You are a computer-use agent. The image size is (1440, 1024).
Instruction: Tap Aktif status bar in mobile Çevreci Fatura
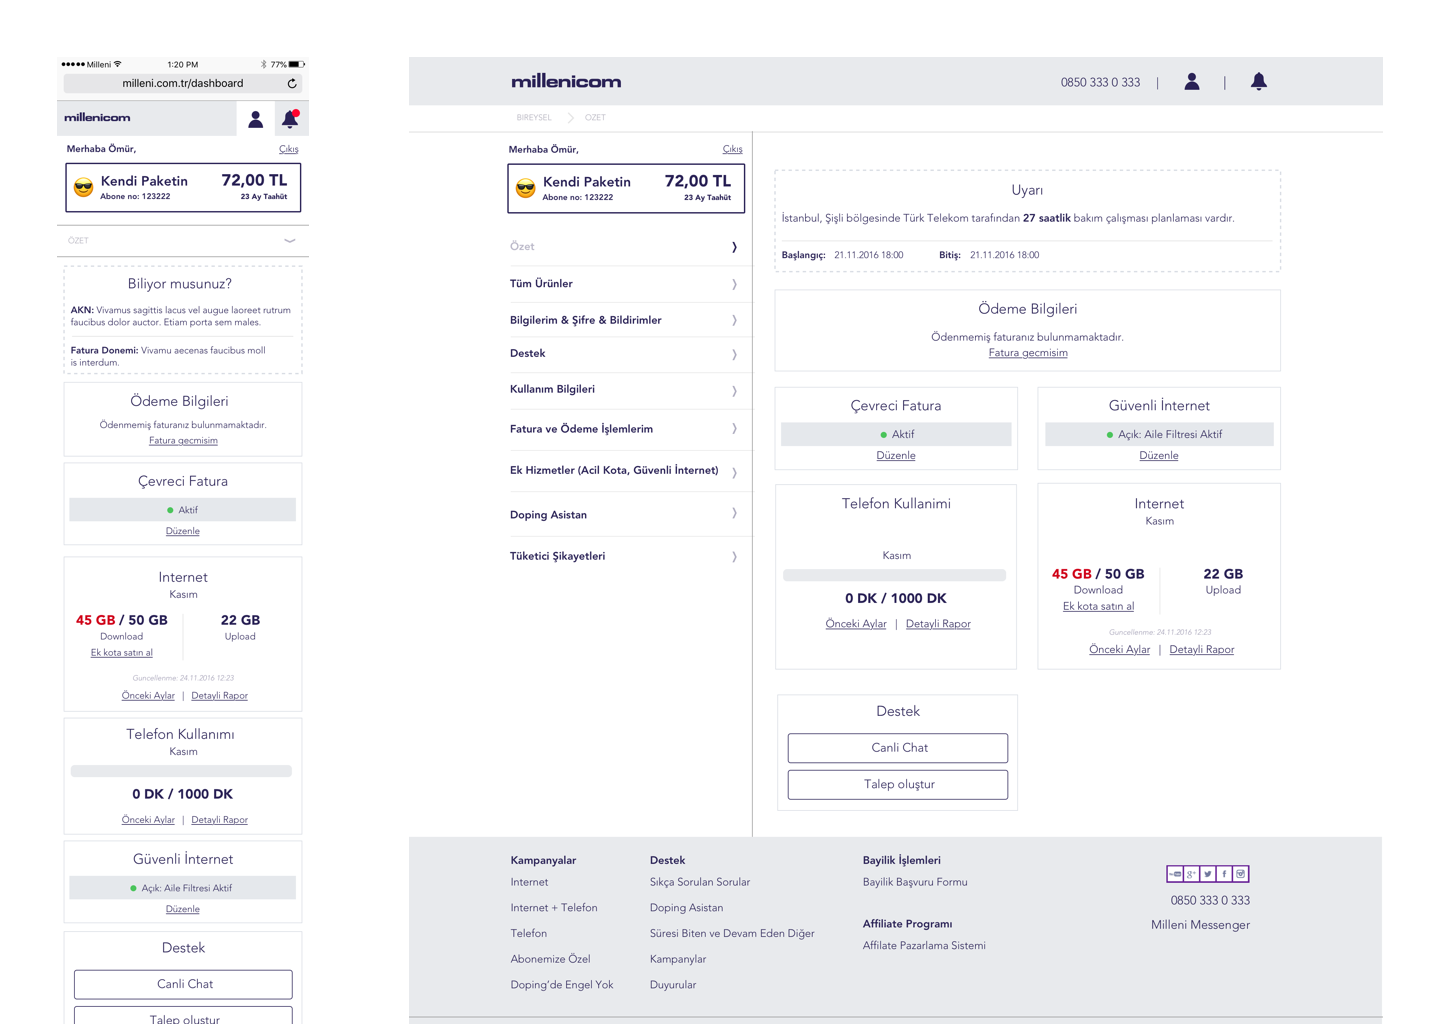183,510
